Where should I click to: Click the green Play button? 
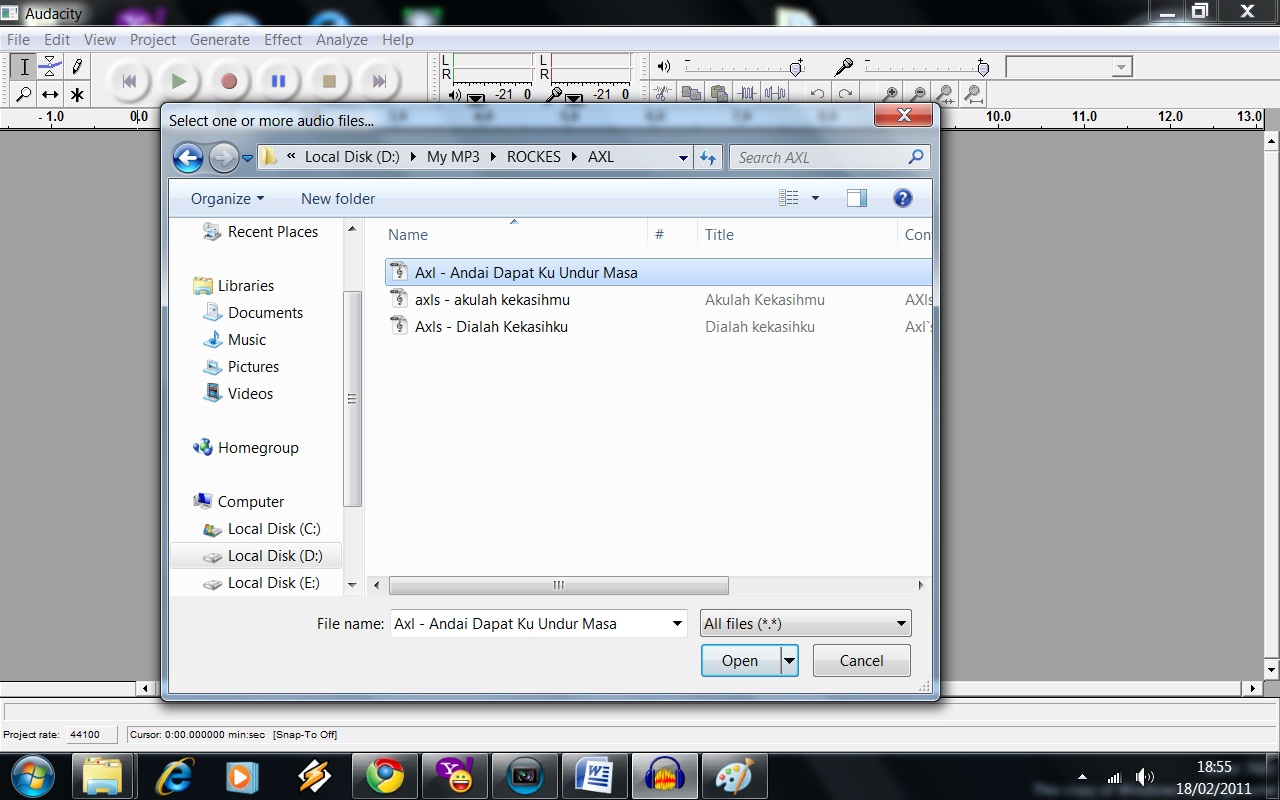179,82
